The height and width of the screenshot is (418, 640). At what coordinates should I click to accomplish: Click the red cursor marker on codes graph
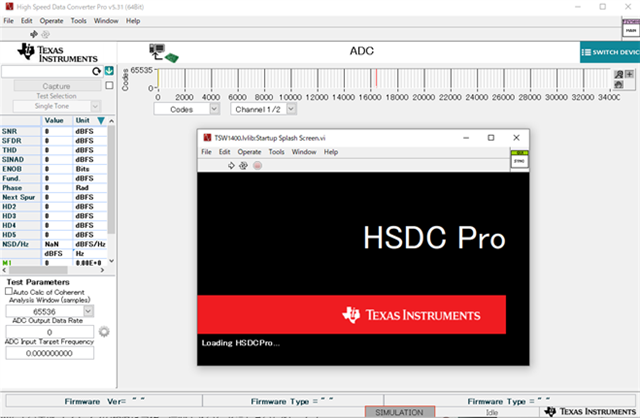tap(376, 78)
